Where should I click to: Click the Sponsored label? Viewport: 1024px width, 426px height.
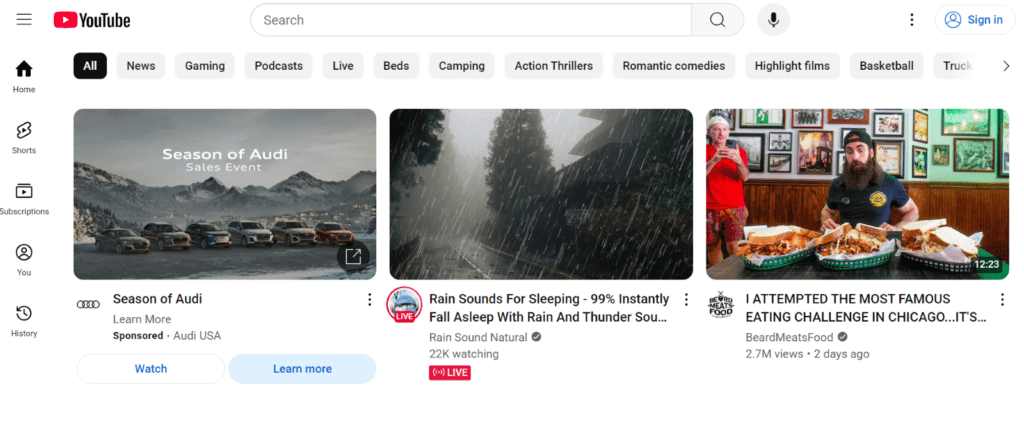tap(138, 335)
